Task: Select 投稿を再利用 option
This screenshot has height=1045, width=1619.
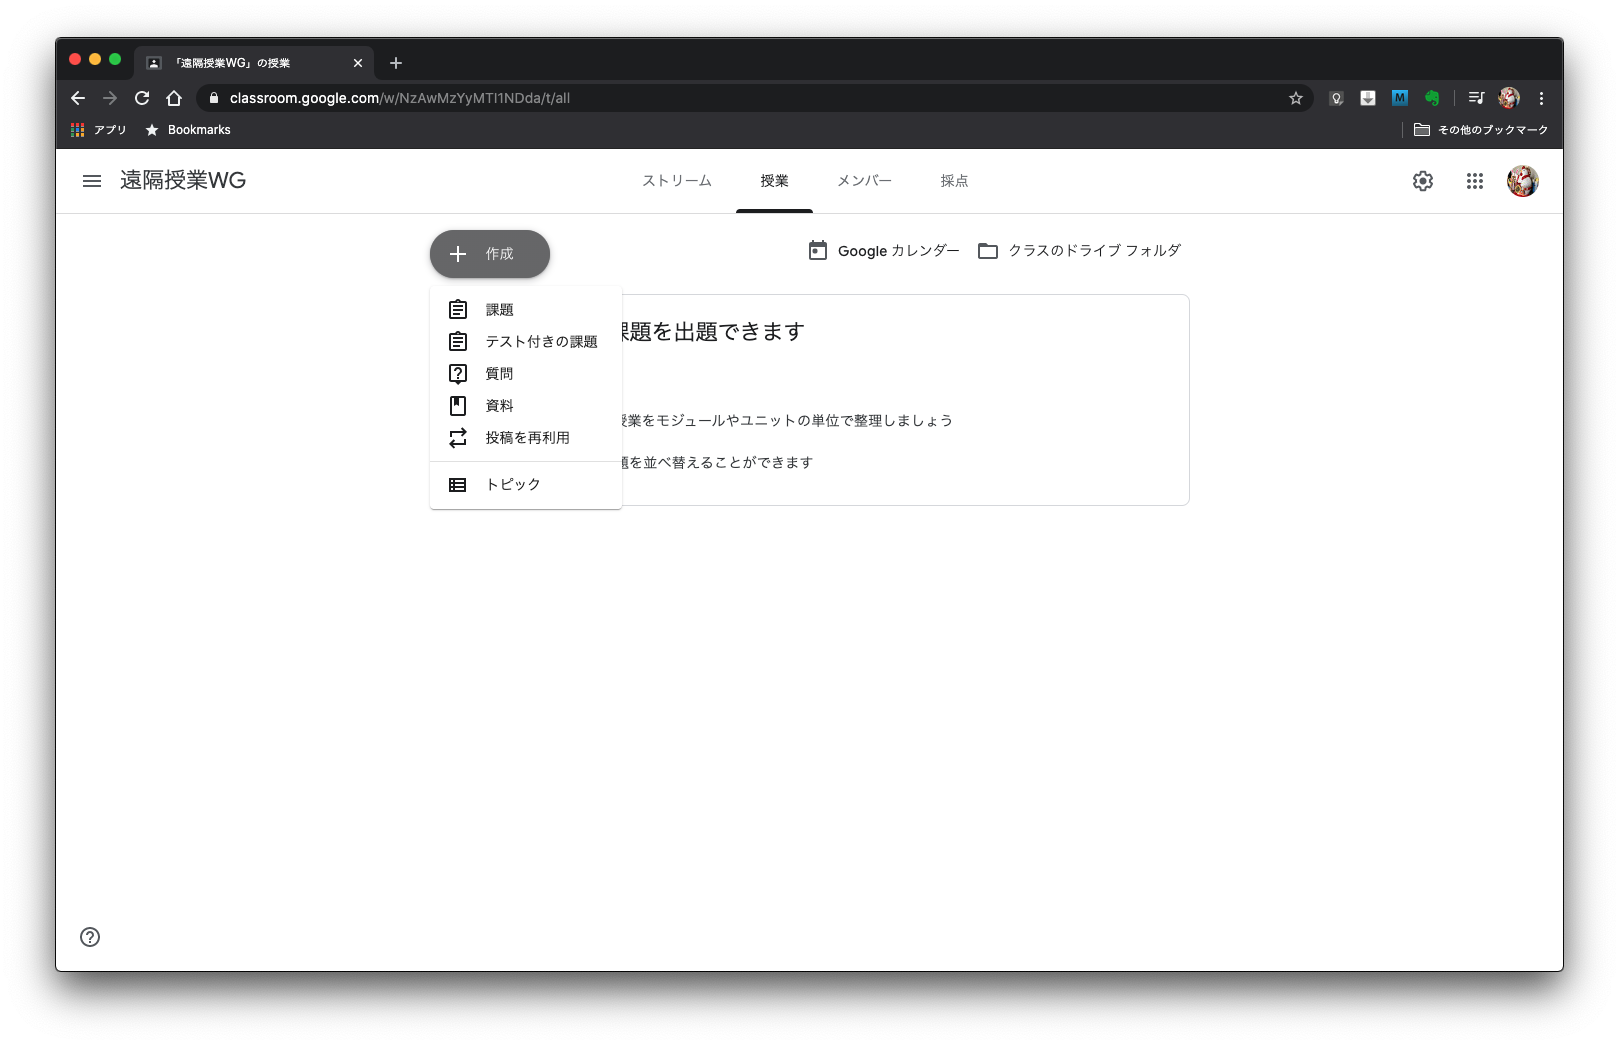Action: pos(527,438)
